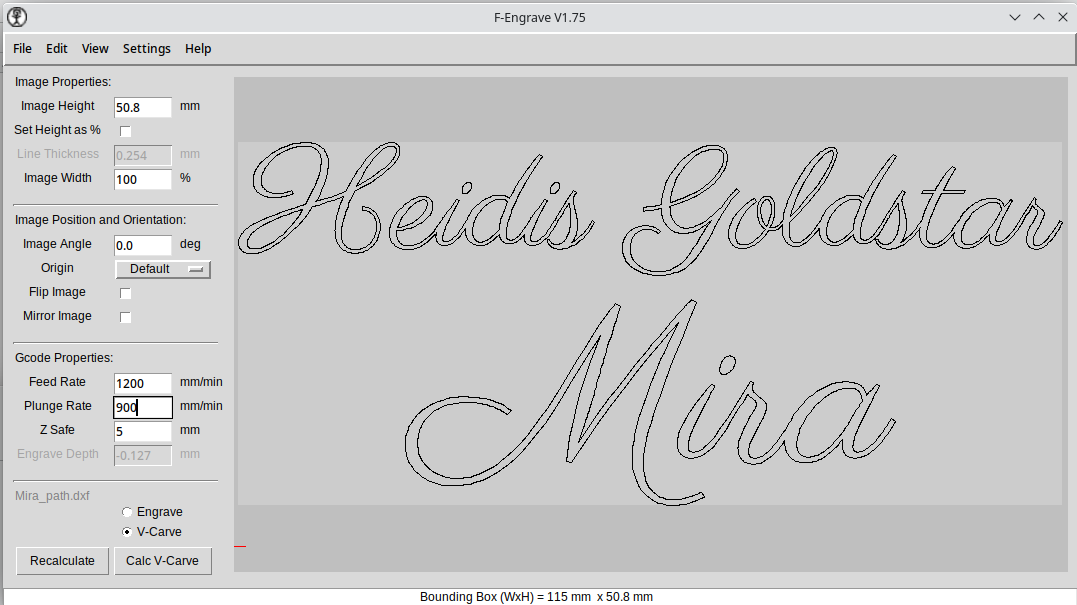
Task: Click the Calc V-Carve button
Action: [162, 561]
